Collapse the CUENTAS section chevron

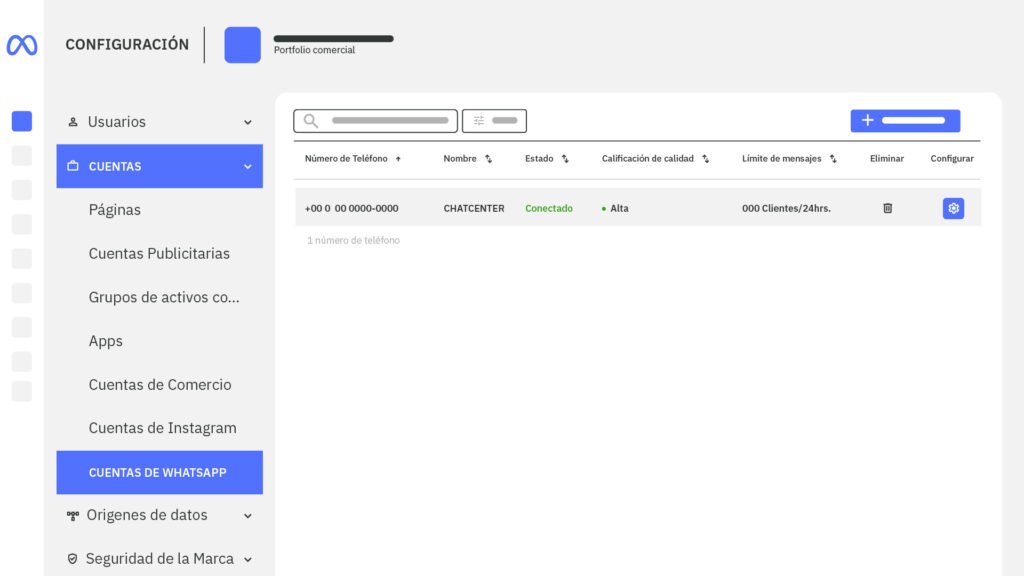(248, 167)
